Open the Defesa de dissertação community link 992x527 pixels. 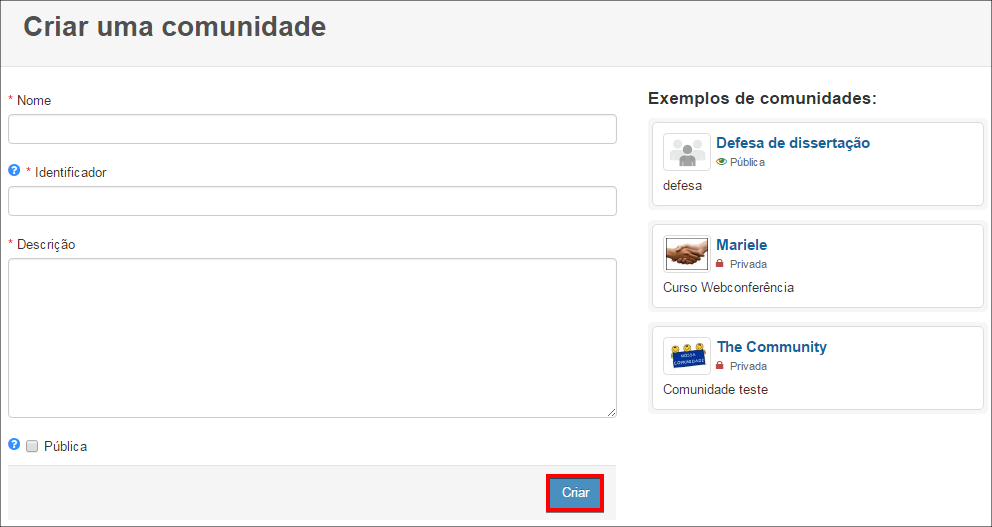[x=793, y=143]
